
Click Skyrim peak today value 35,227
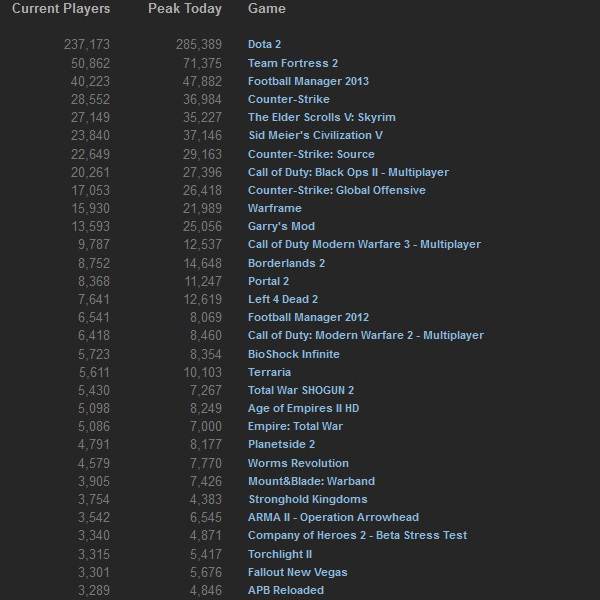point(202,117)
